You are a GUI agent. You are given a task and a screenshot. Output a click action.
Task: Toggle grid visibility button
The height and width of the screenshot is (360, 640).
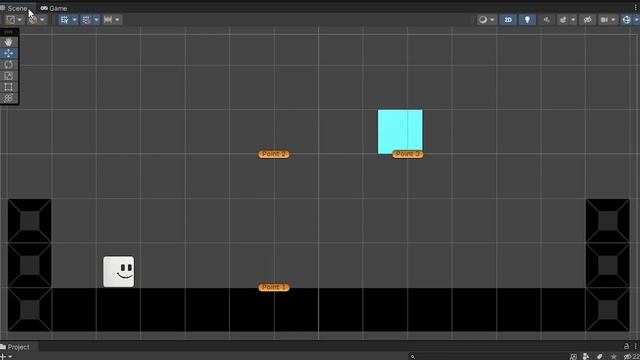[64, 20]
